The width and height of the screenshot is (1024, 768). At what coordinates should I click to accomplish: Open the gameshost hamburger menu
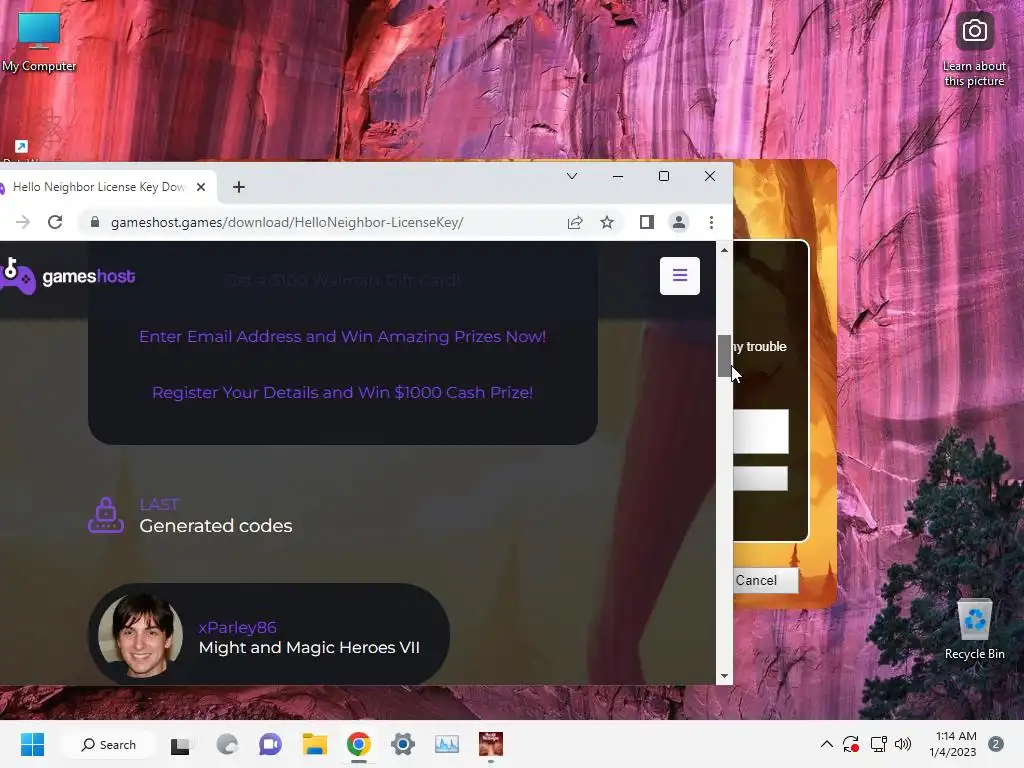coord(679,276)
